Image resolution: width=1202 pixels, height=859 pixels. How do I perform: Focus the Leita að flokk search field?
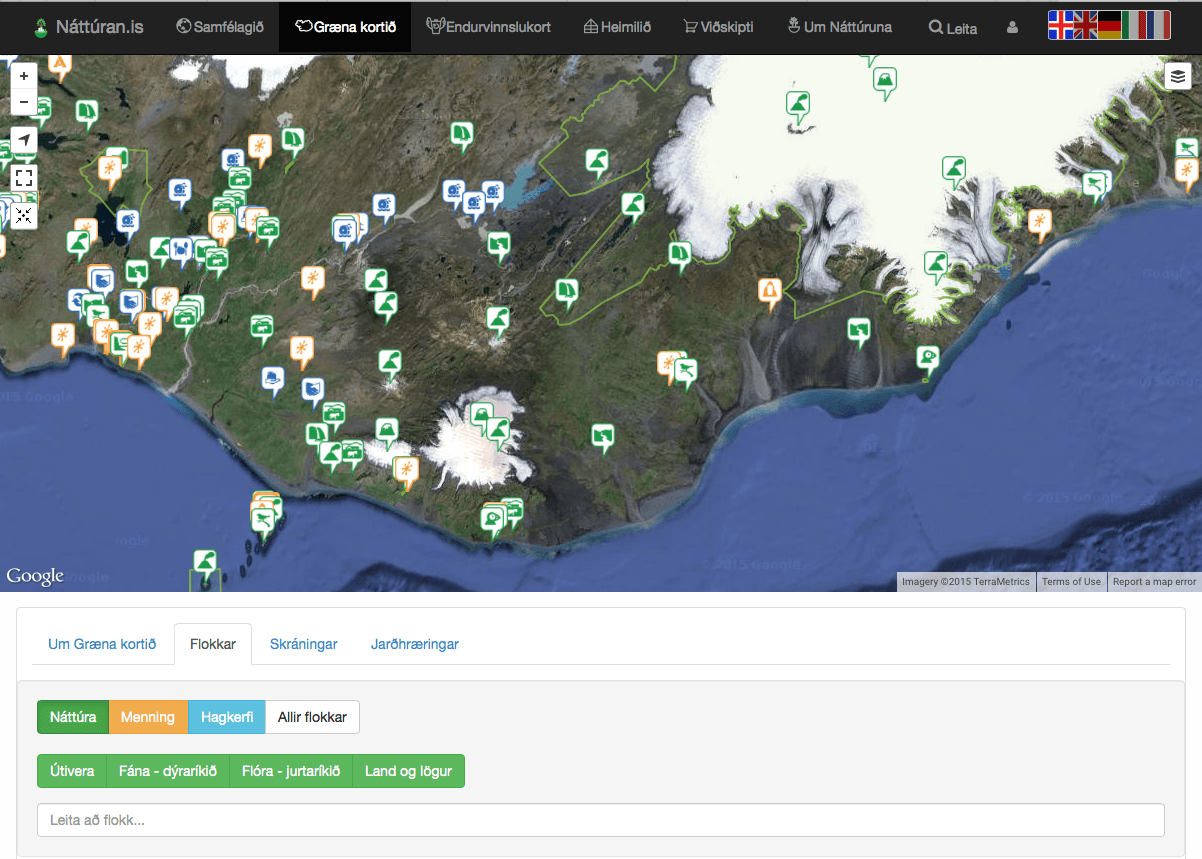(x=601, y=820)
